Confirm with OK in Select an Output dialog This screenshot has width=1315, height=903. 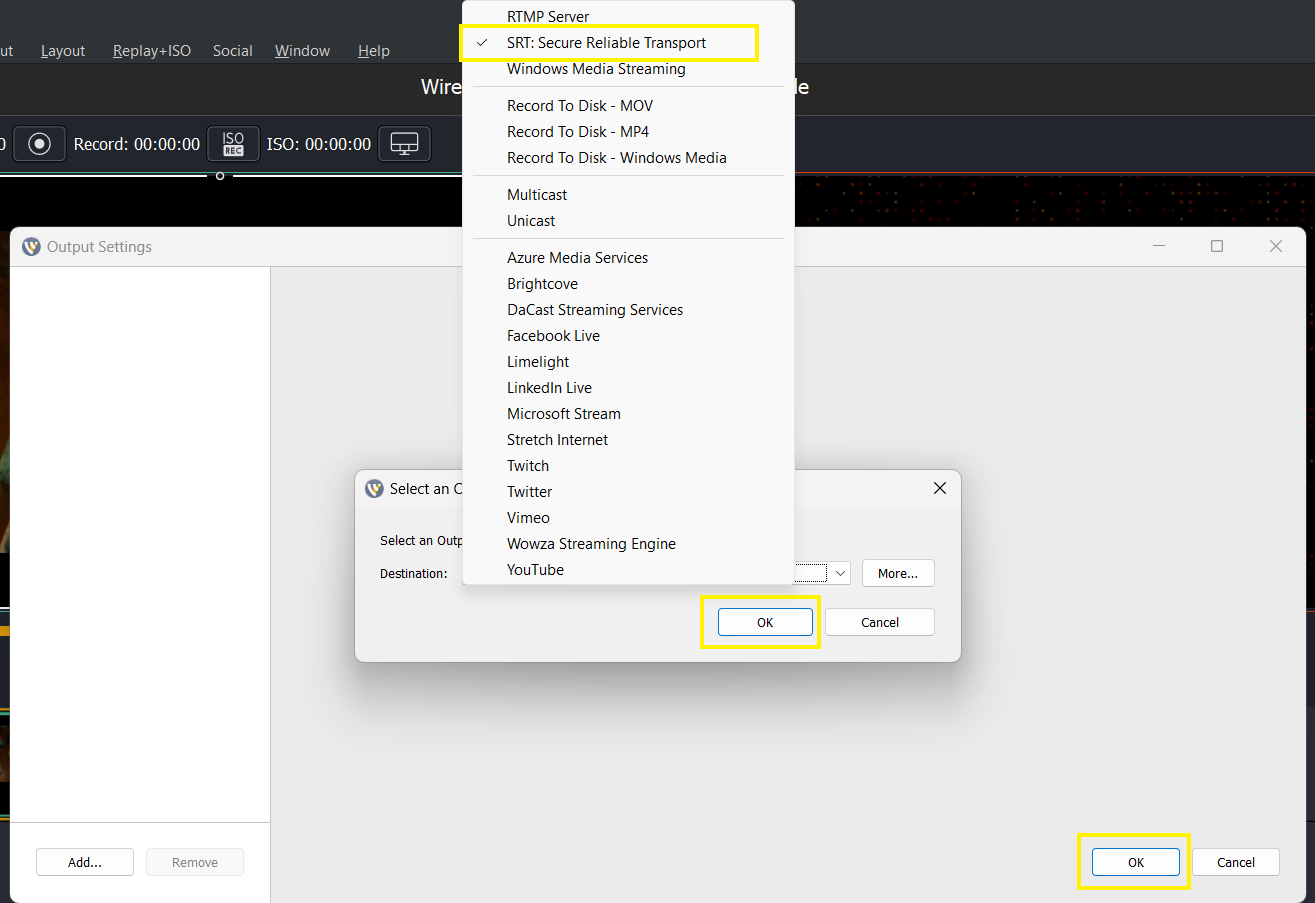765,622
